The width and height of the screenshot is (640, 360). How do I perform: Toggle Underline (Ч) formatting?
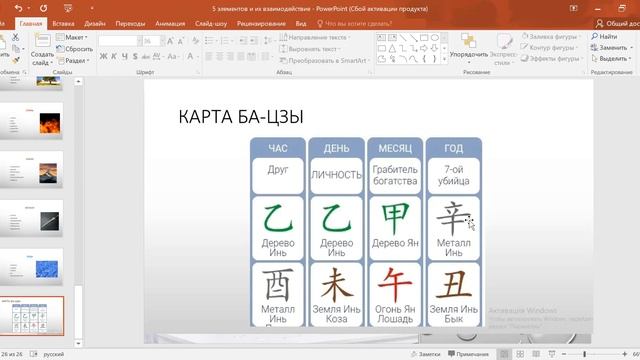click(x=124, y=56)
